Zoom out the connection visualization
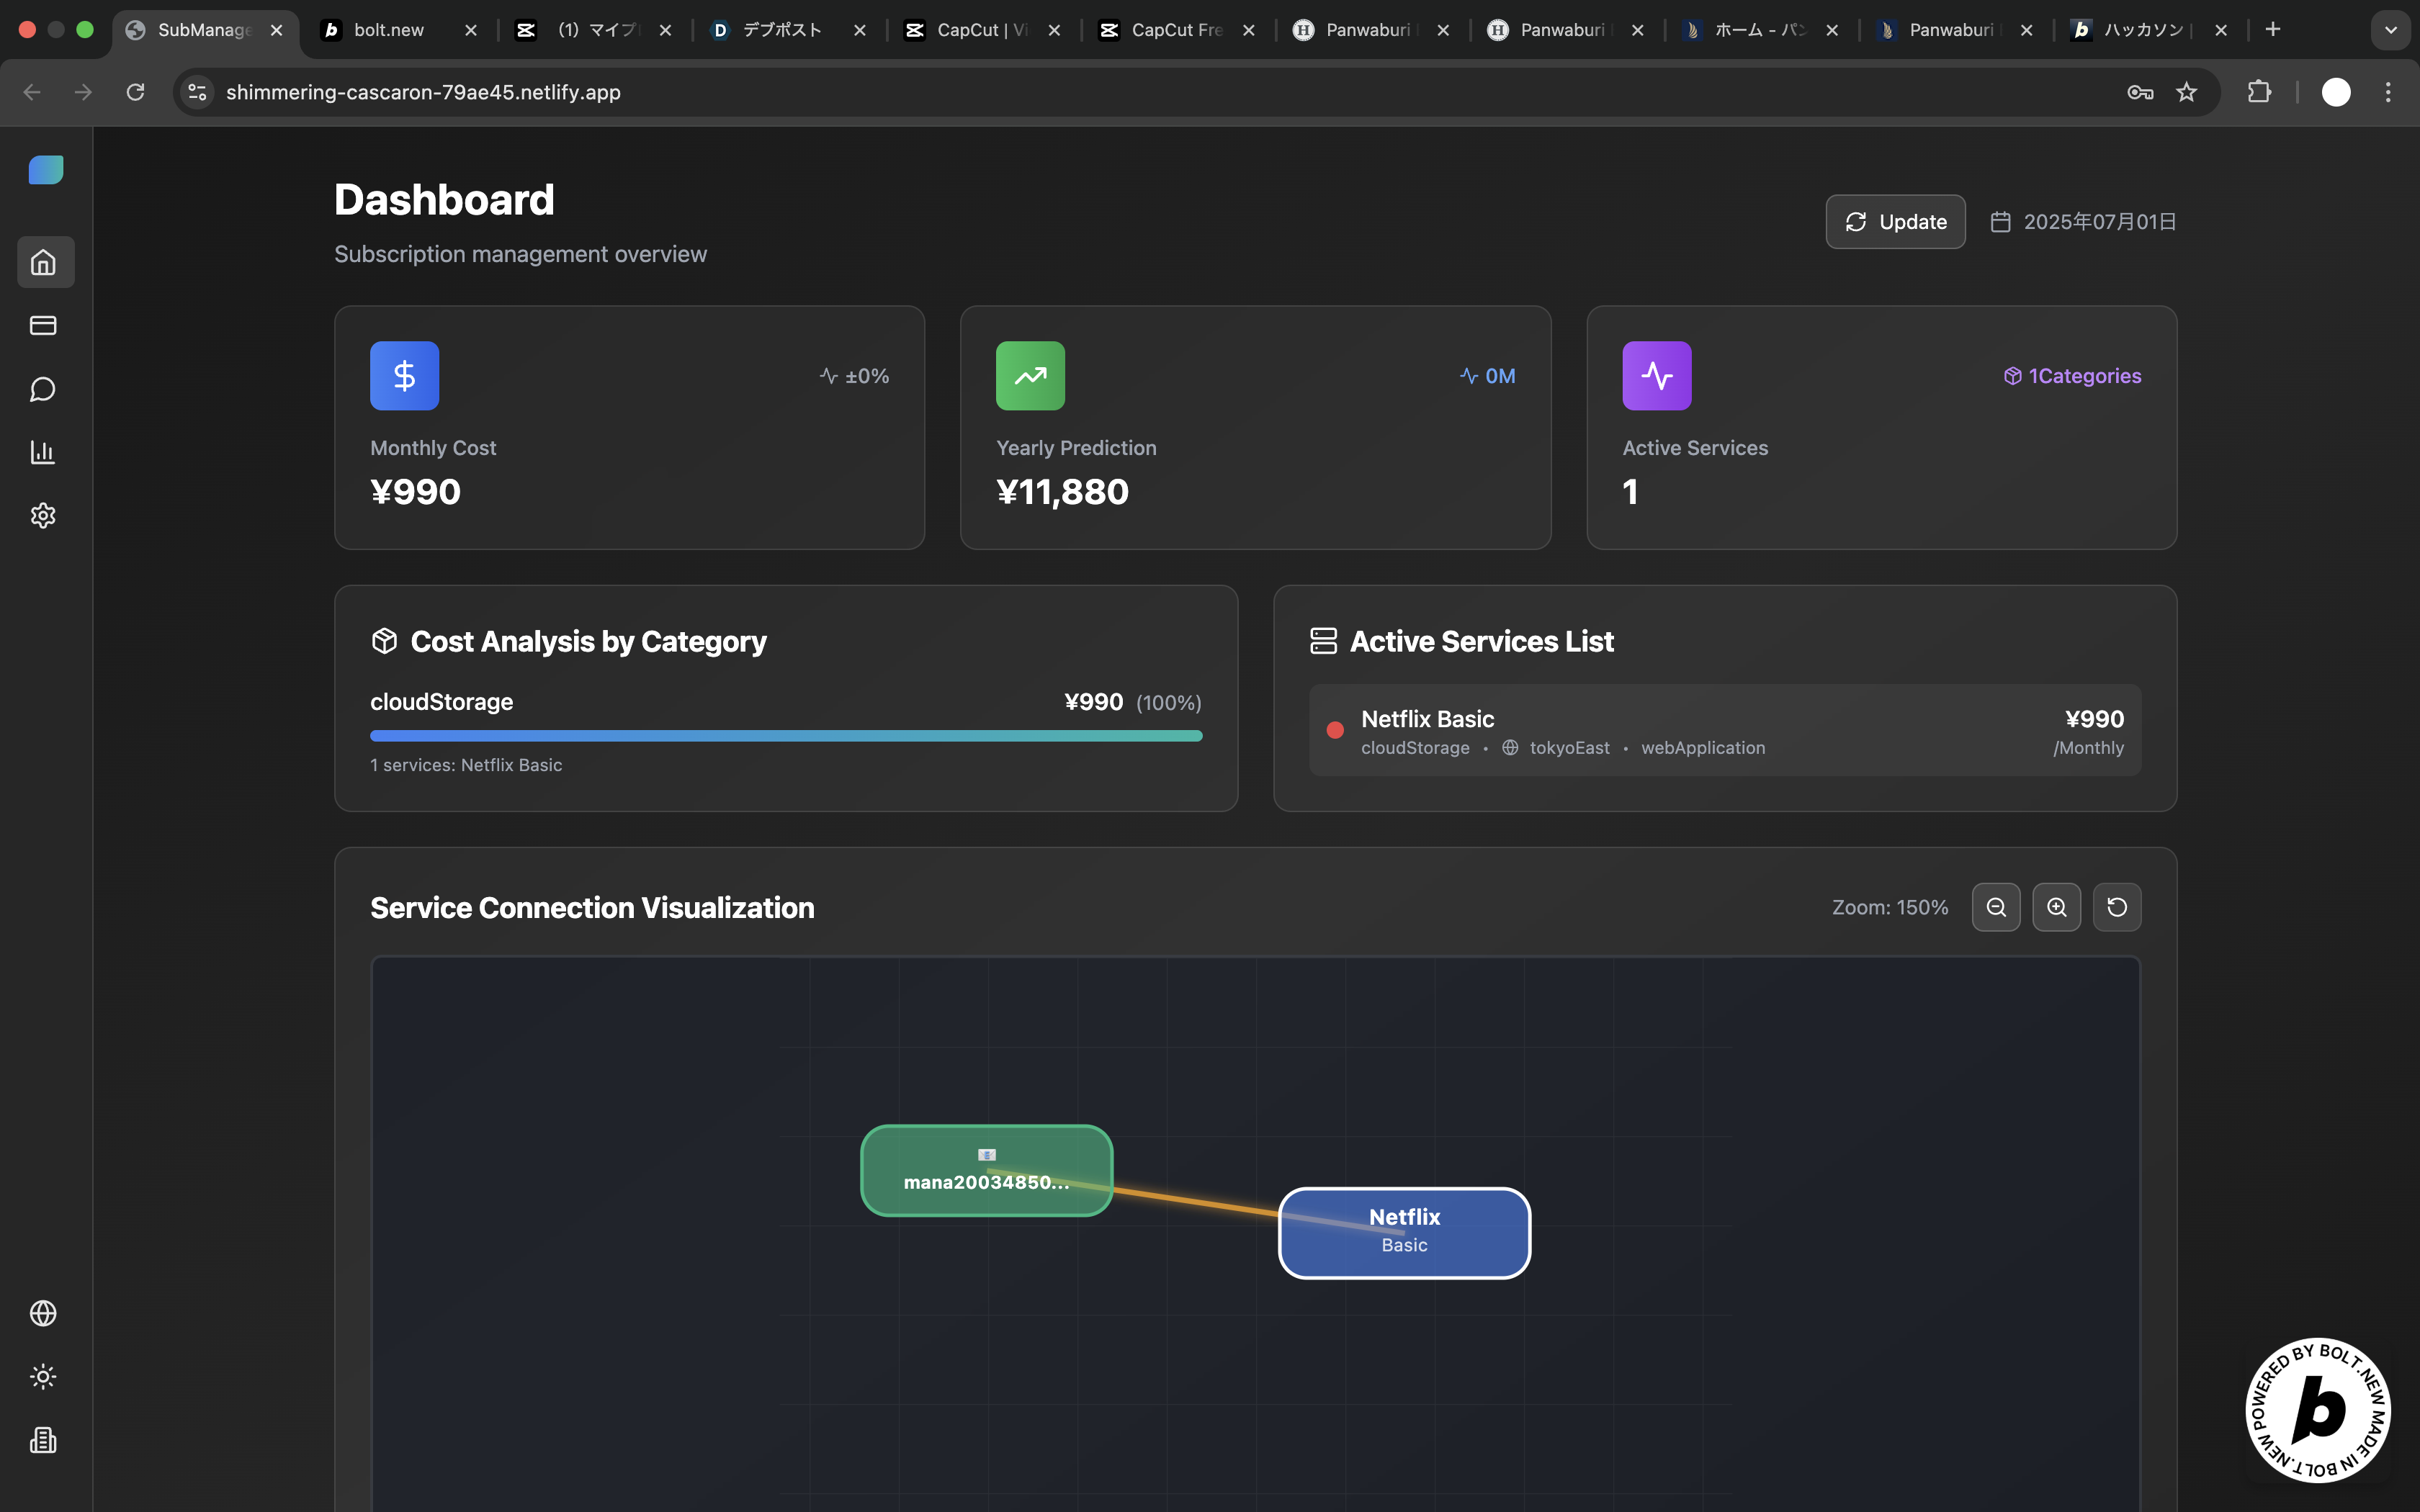Screen dimensions: 2420x1512 click(x=1996, y=907)
